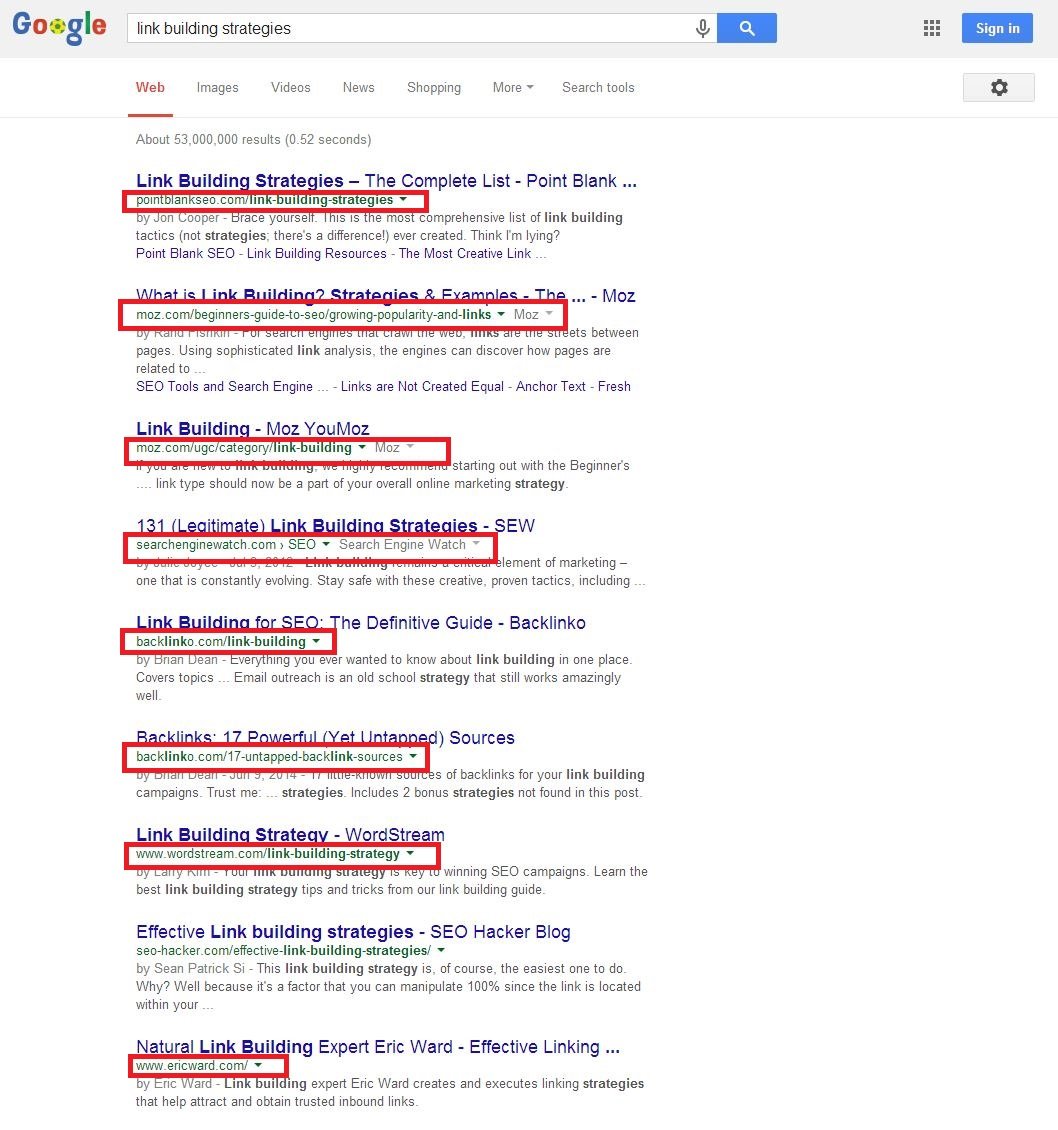Click the Sign in button

pyautogui.click(x=996, y=28)
